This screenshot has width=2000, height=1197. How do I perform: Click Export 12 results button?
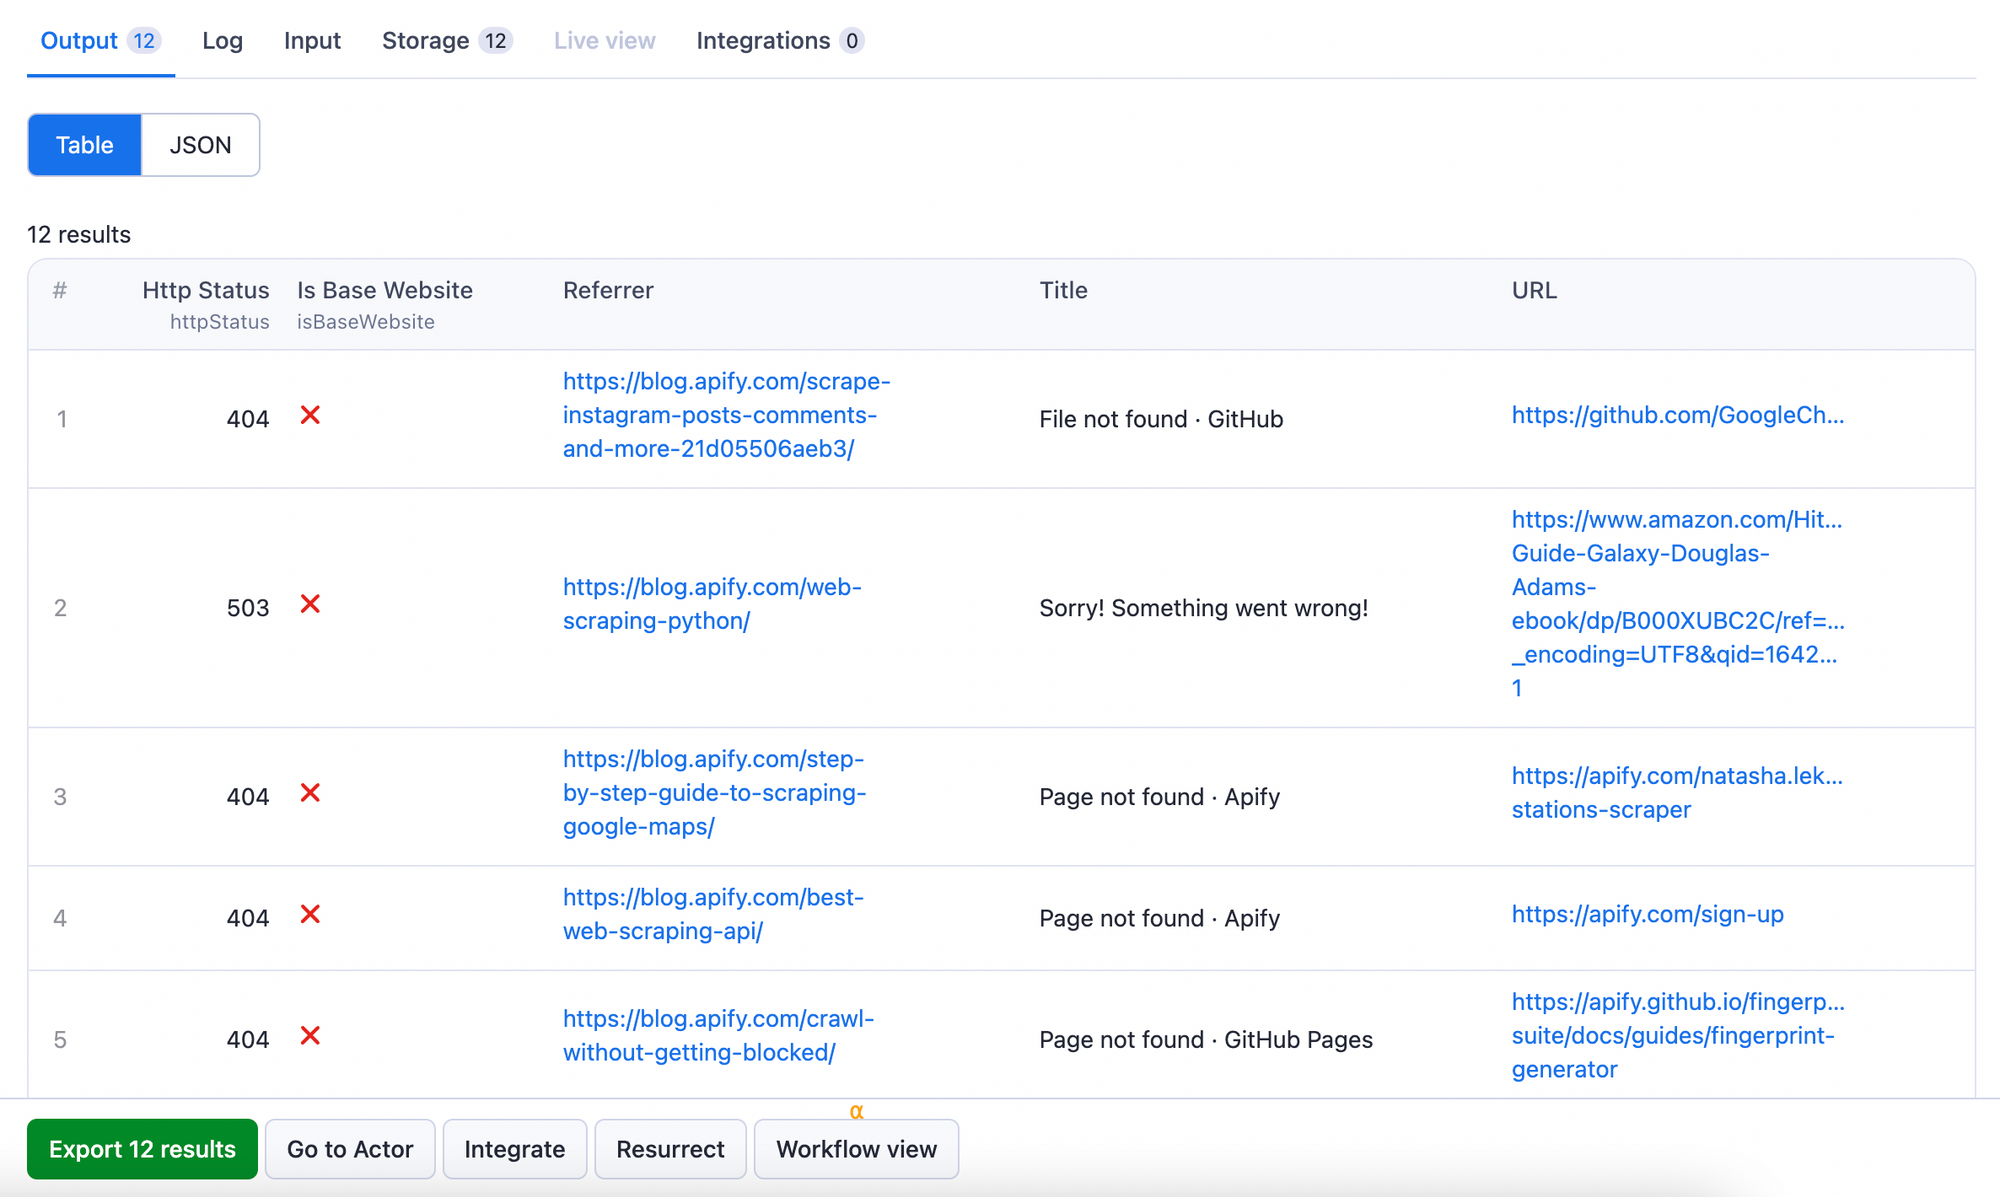[x=142, y=1149]
